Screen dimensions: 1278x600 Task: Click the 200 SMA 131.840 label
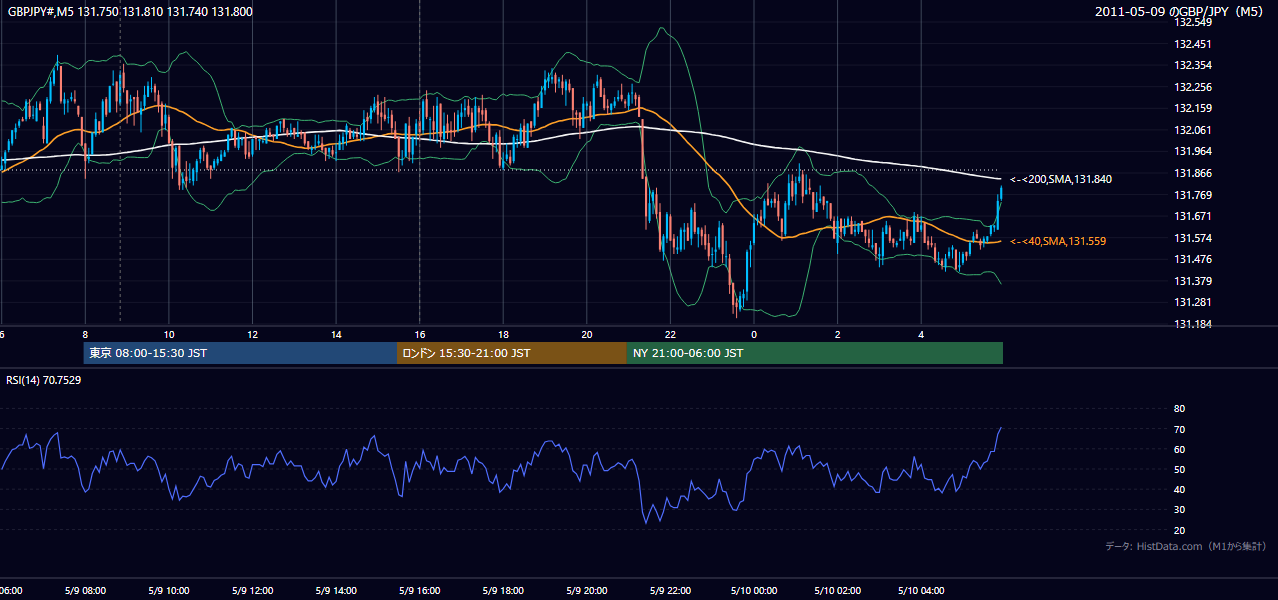(x=1061, y=179)
